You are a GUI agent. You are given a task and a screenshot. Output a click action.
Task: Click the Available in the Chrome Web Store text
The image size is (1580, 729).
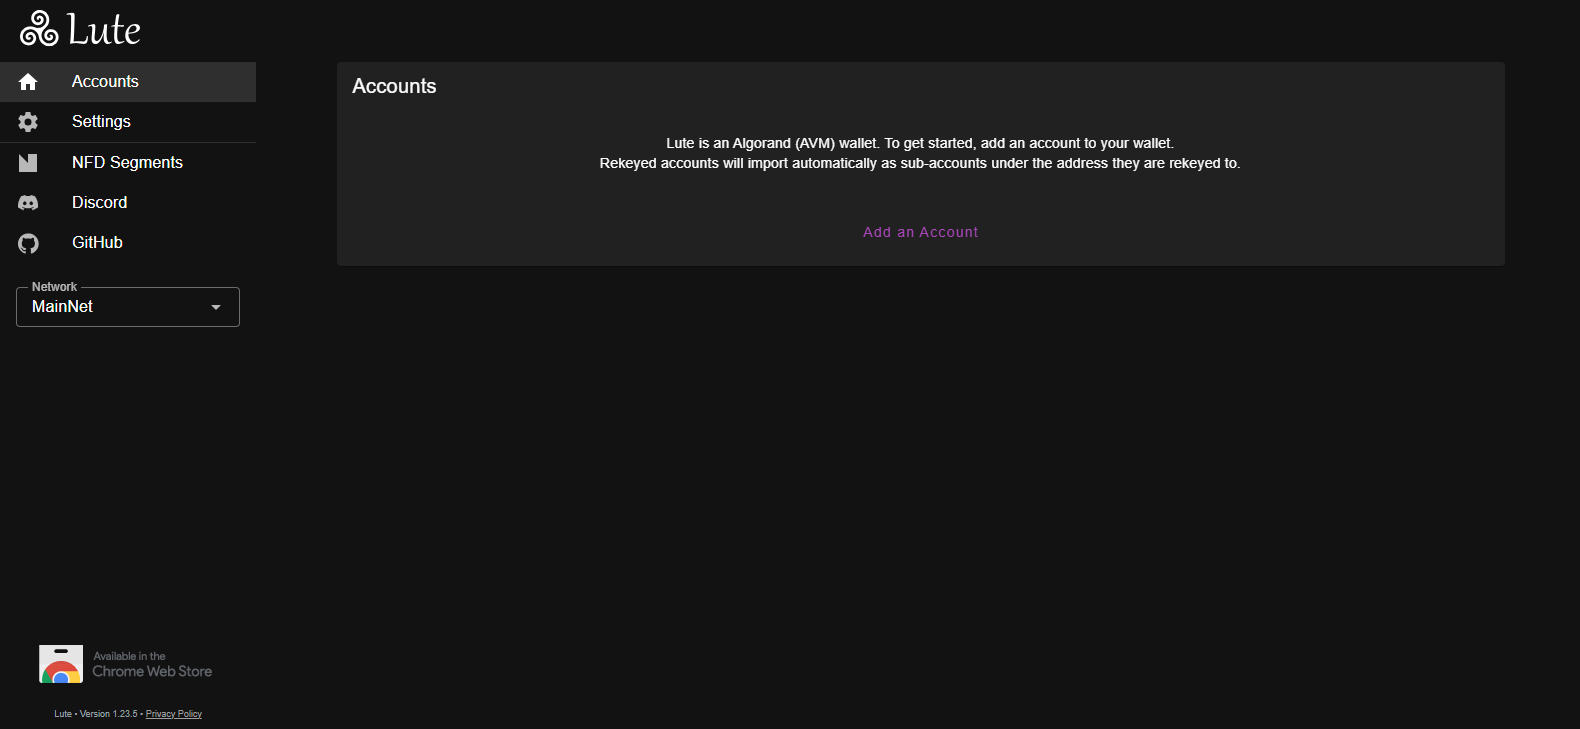(x=152, y=665)
